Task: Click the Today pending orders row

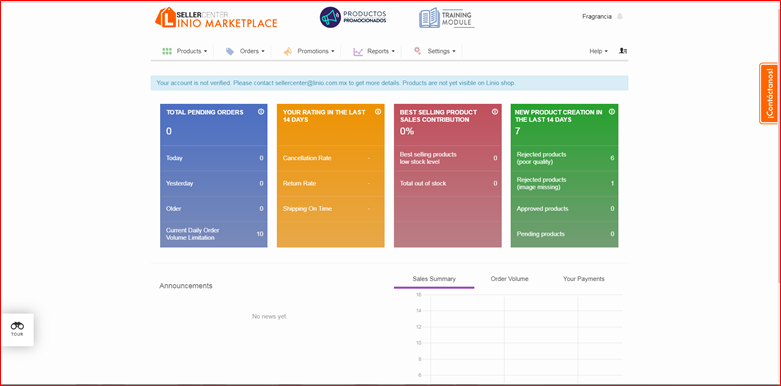Action: coord(214,158)
